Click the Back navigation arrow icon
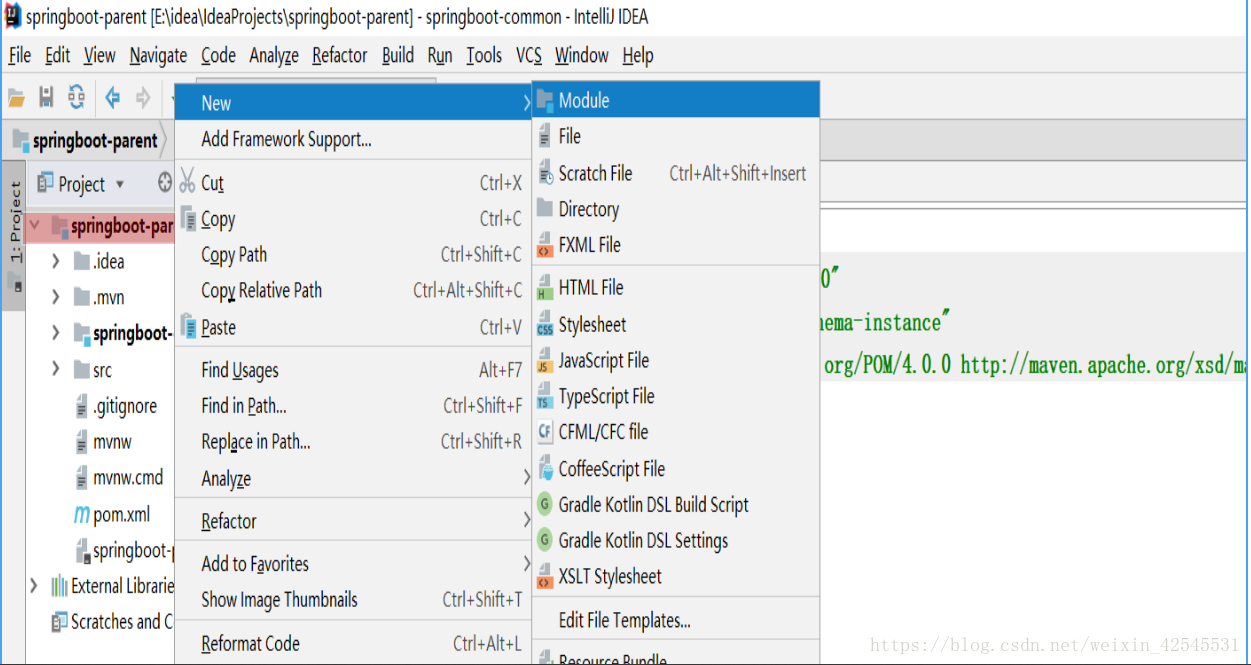This screenshot has height=665, width=1251. coord(113,97)
